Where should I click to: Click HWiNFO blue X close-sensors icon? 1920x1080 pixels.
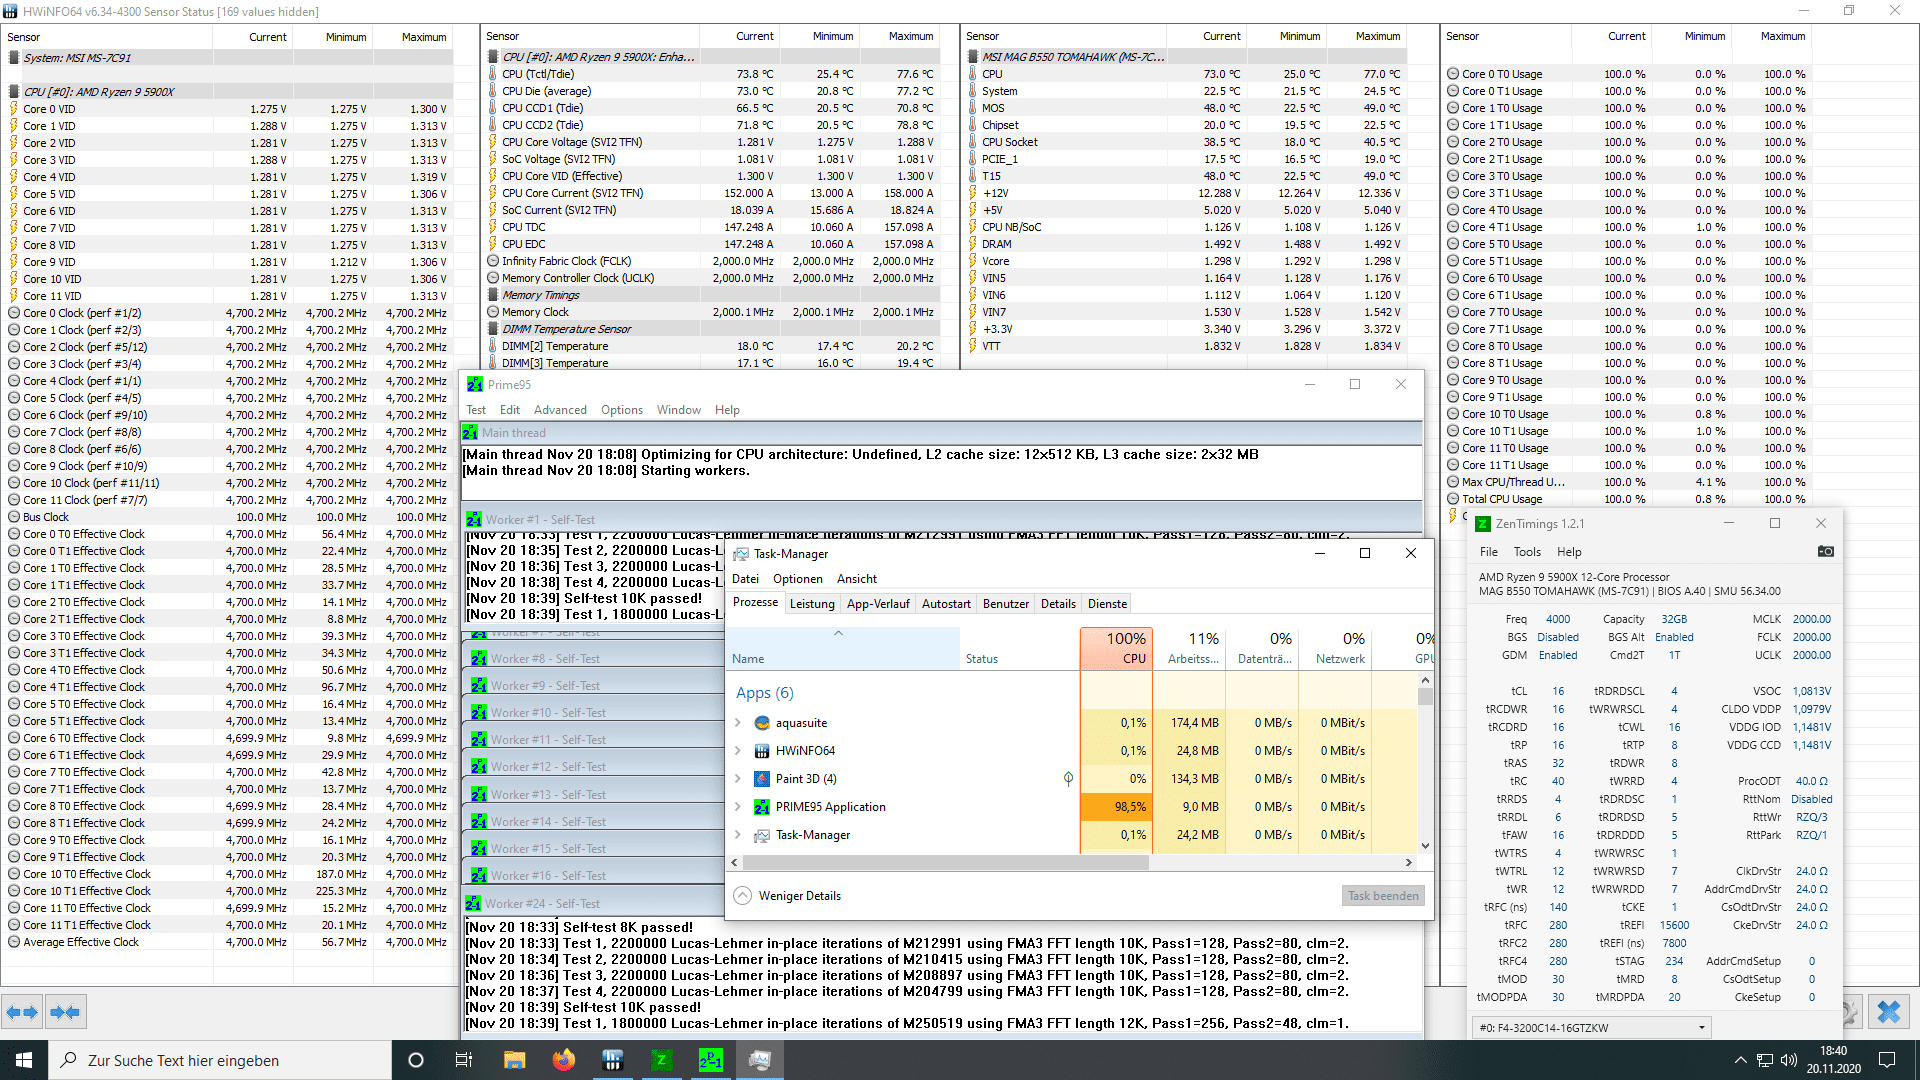point(1888,1012)
